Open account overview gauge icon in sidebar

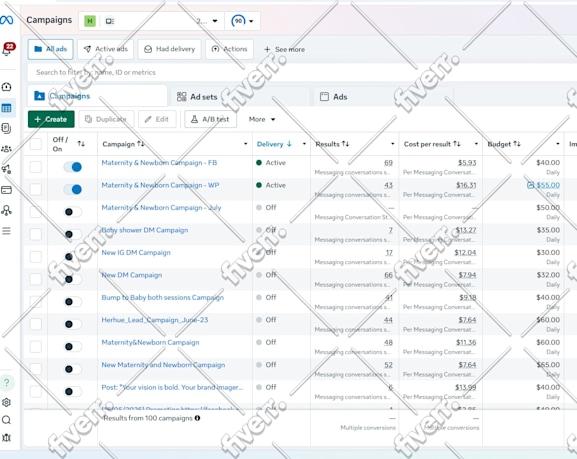pos(6,87)
